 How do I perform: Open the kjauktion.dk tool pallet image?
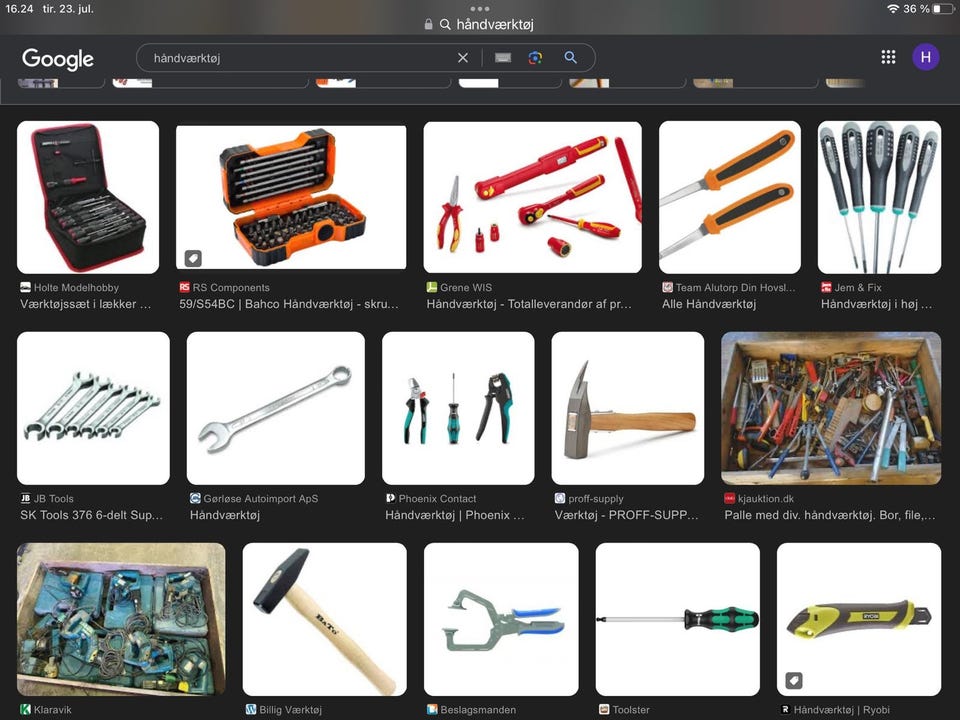tap(830, 408)
